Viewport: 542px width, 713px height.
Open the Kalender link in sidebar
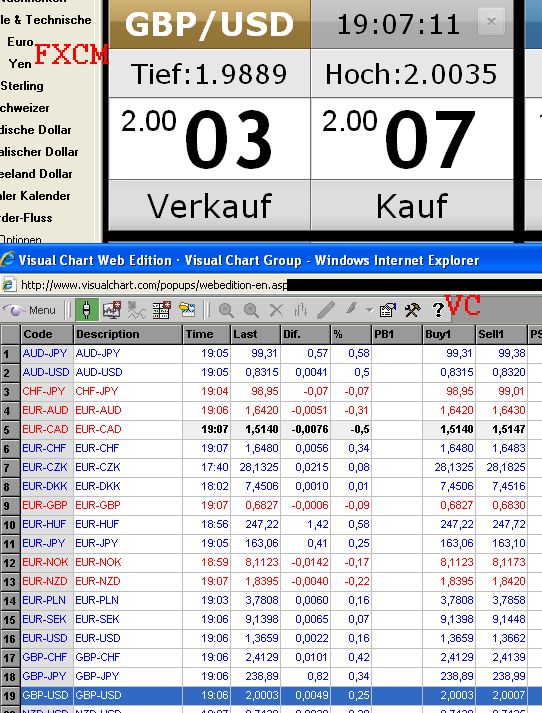[35, 196]
